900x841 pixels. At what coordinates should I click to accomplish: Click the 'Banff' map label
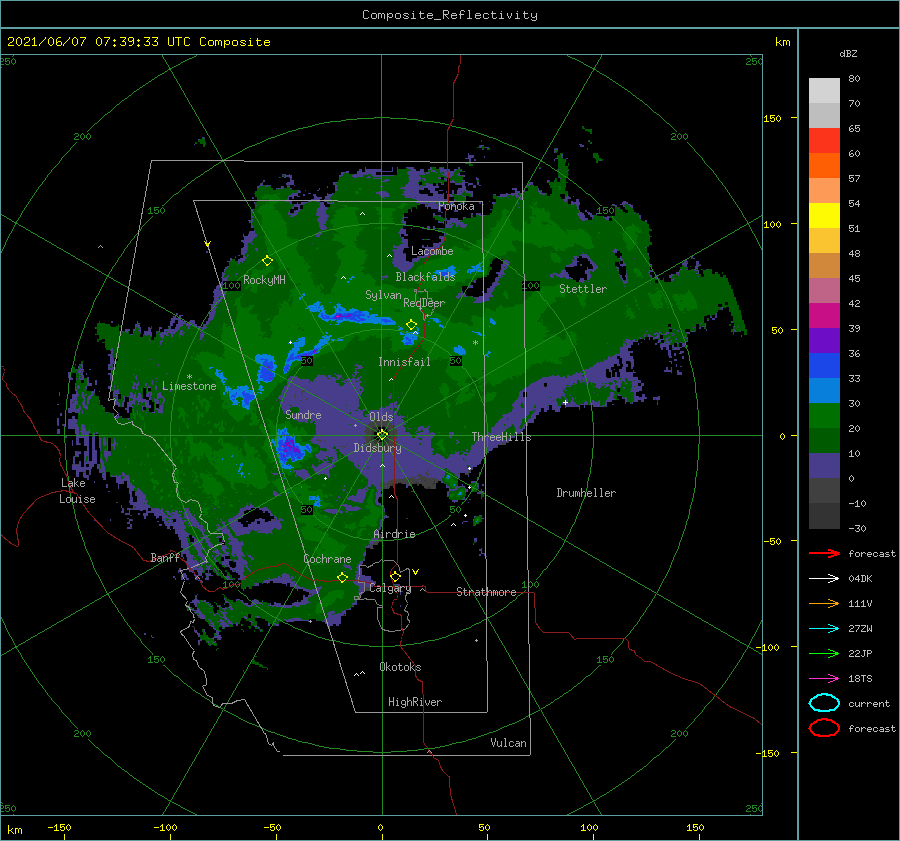[165, 557]
